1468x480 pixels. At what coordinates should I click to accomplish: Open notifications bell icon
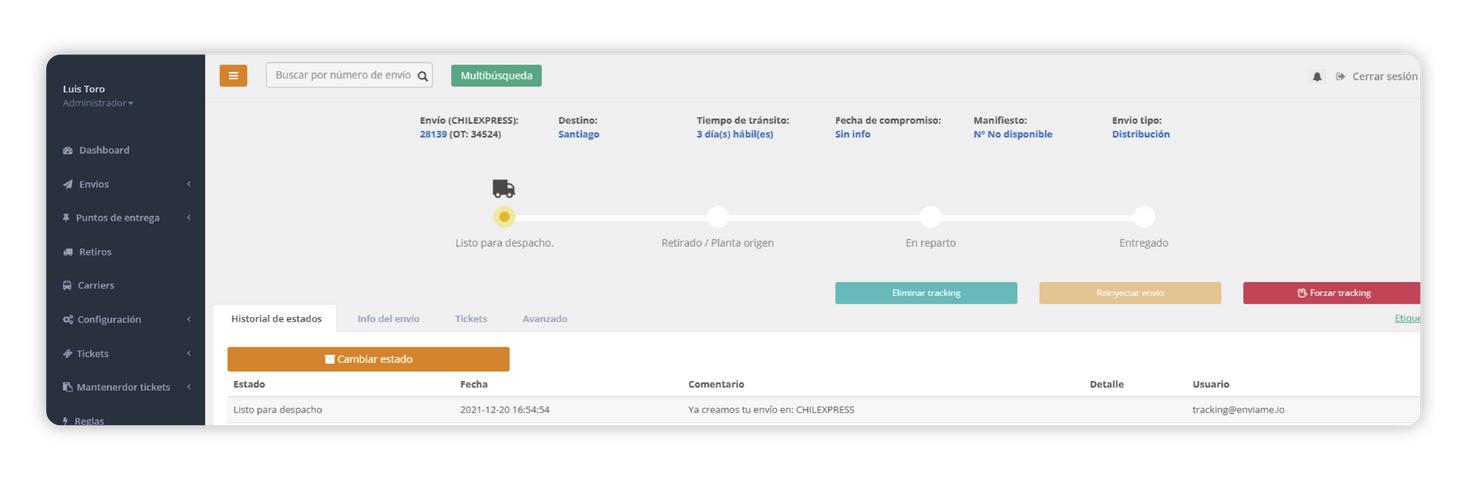1317,77
